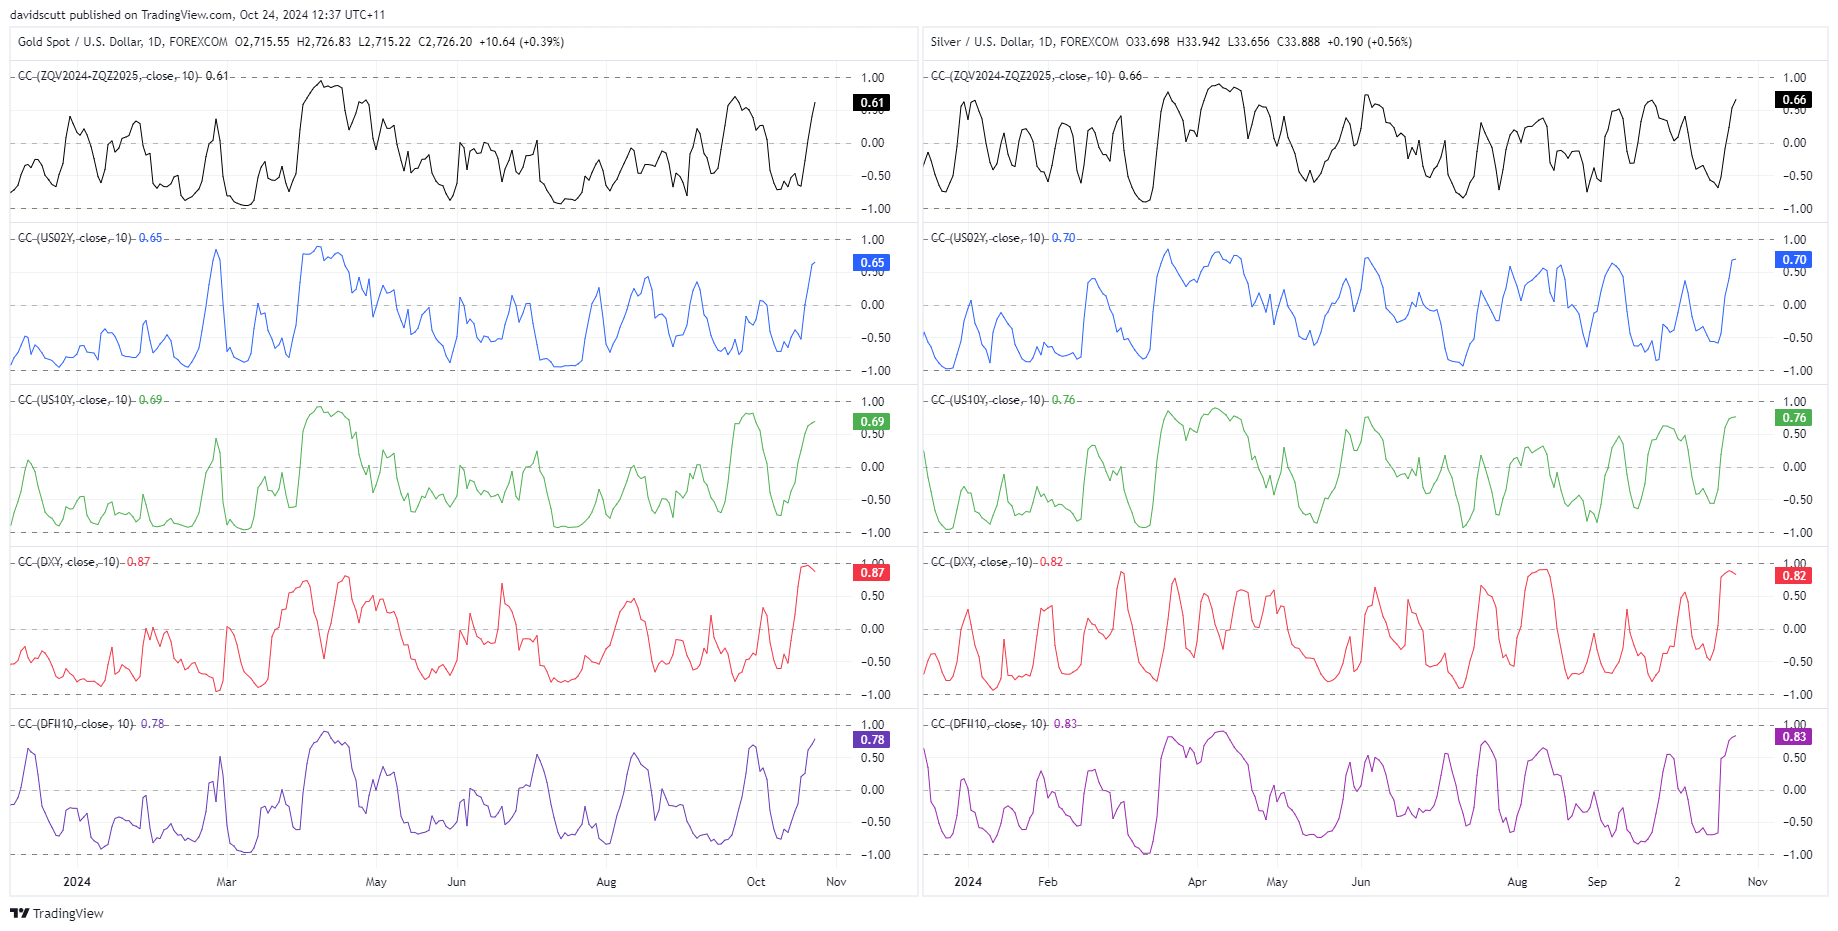Image resolution: width=1838 pixels, height=931 pixels.
Task: Click the May label on Silver time axis
Action: [x=1277, y=882]
